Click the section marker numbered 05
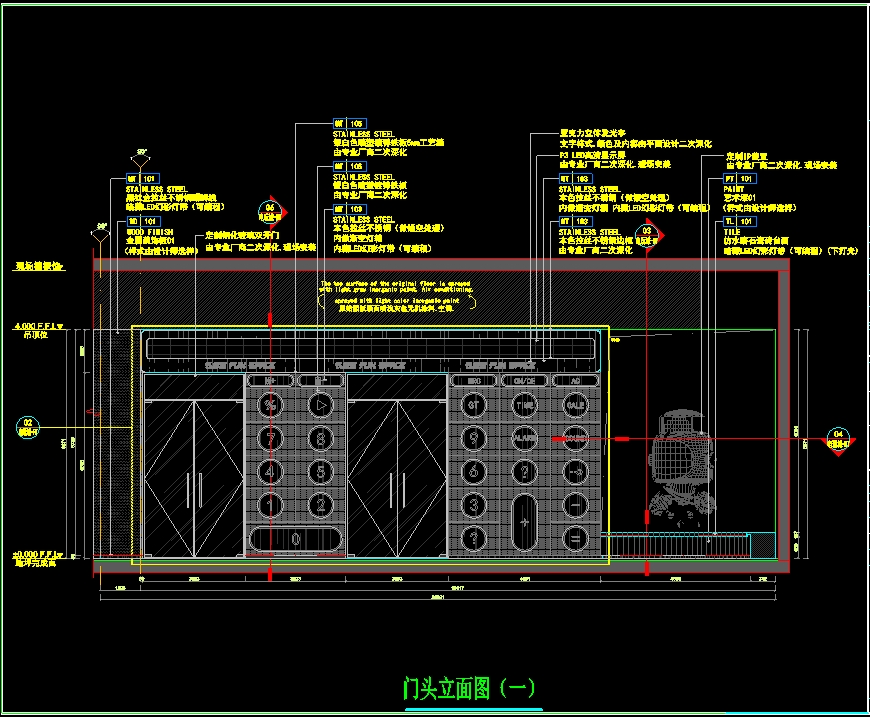This screenshot has width=870, height=717. click(268, 211)
